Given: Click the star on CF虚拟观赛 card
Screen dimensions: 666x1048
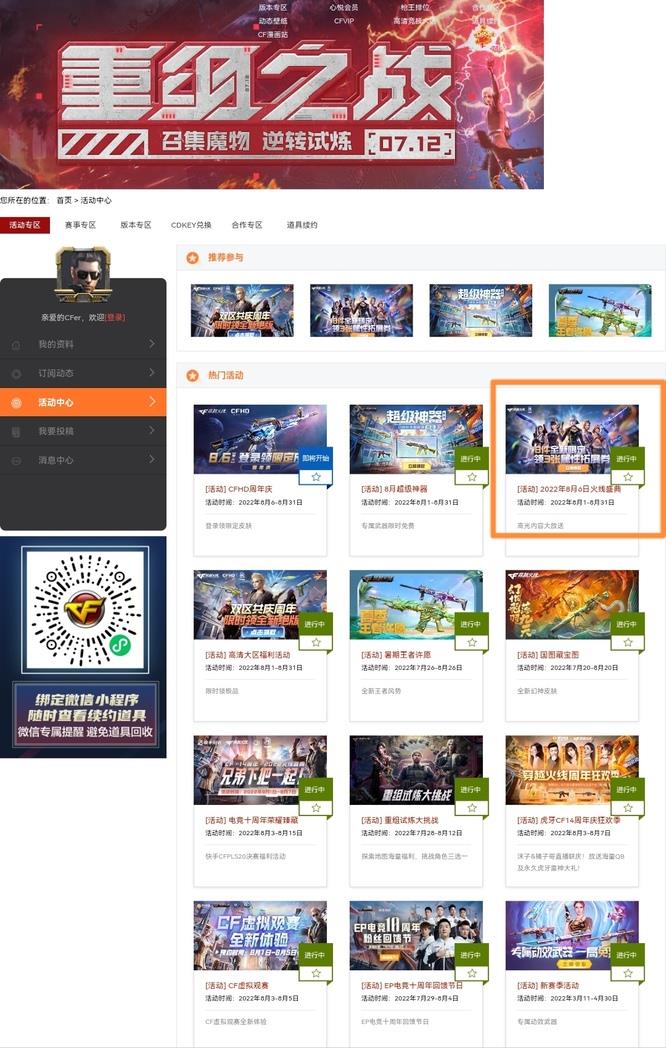Looking at the screenshot, I should click(316, 973).
